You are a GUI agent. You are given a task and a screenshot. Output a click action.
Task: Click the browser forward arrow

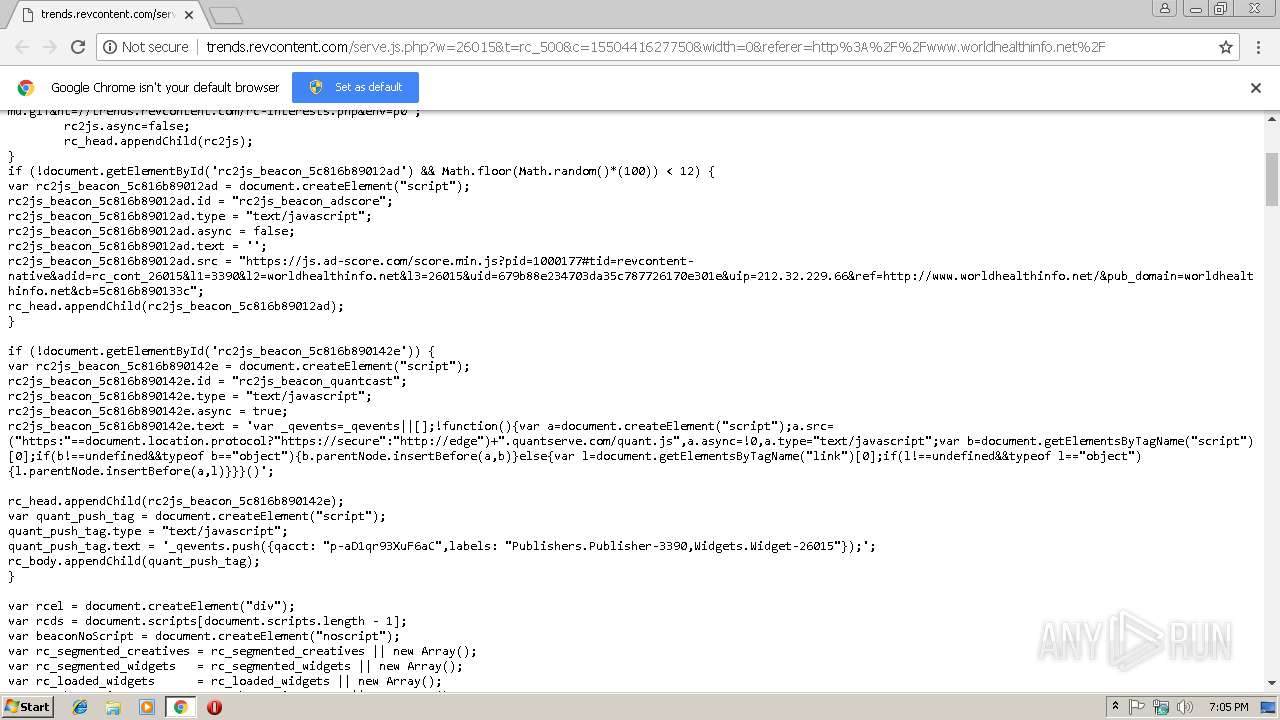click(49, 47)
